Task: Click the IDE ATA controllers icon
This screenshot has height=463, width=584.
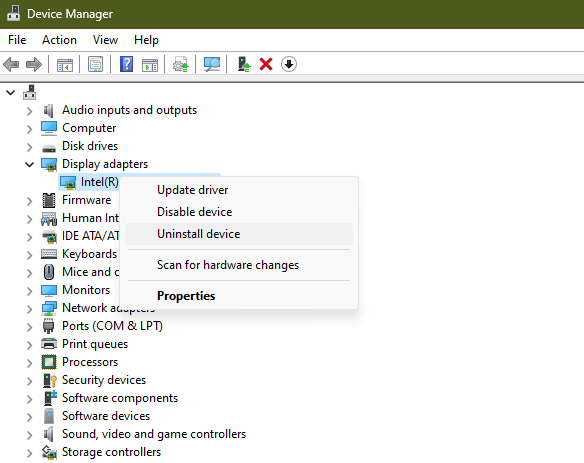Action: 49,237
